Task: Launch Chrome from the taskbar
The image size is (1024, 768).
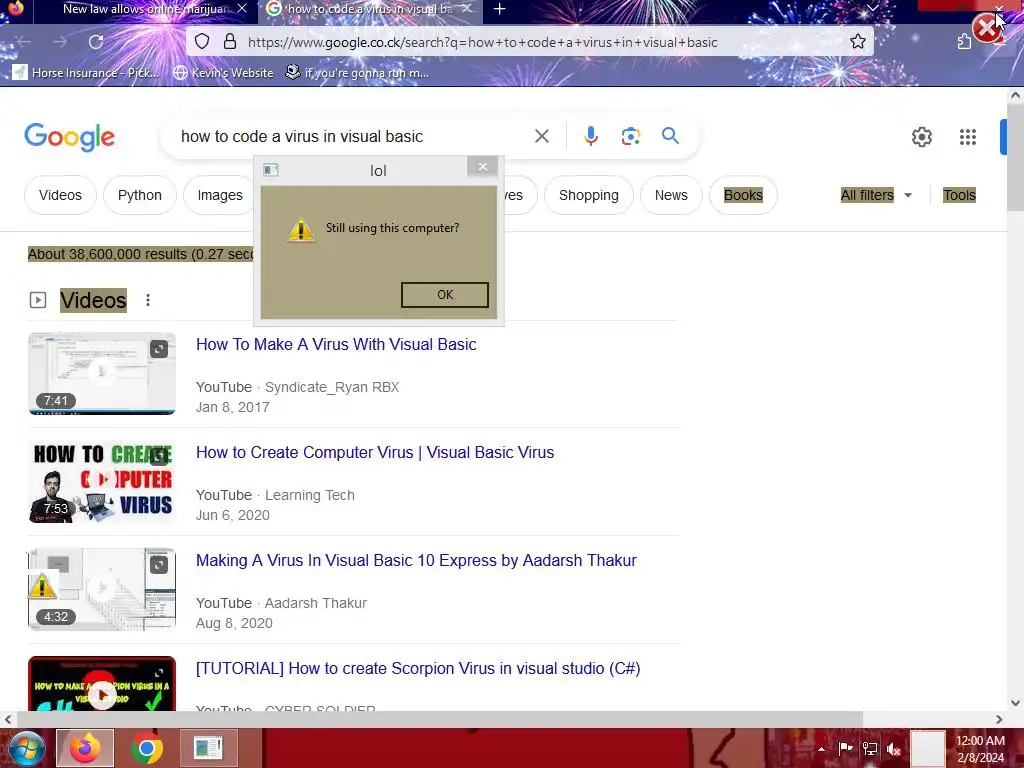Action: click(x=146, y=748)
